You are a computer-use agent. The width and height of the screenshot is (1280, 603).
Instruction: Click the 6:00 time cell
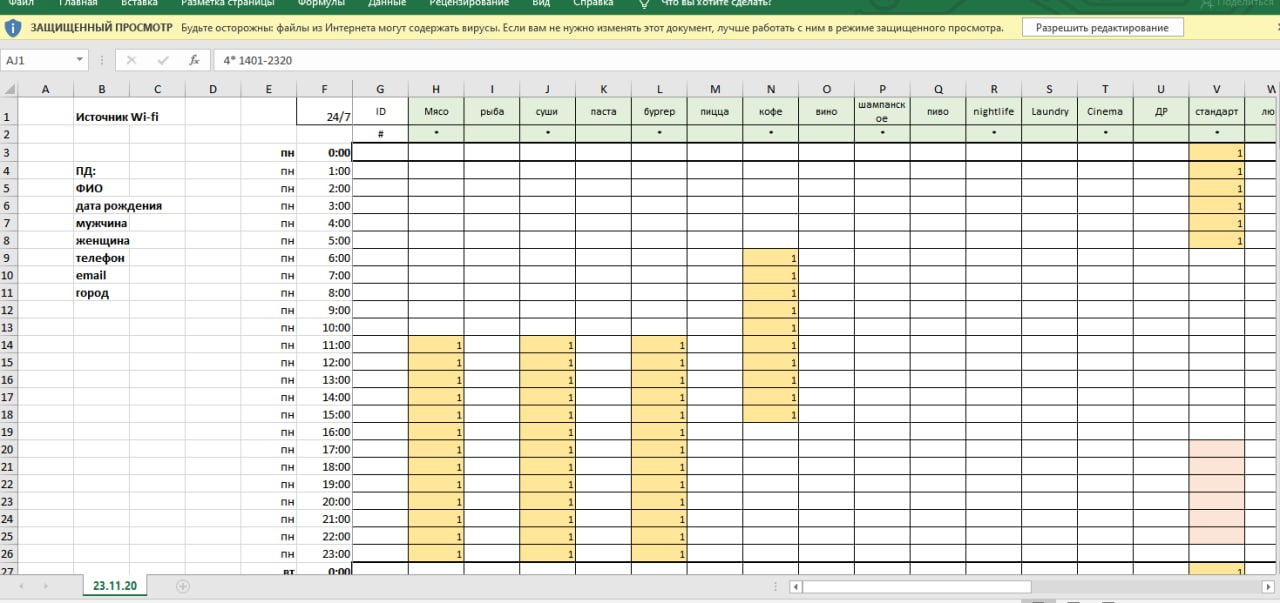click(325, 258)
